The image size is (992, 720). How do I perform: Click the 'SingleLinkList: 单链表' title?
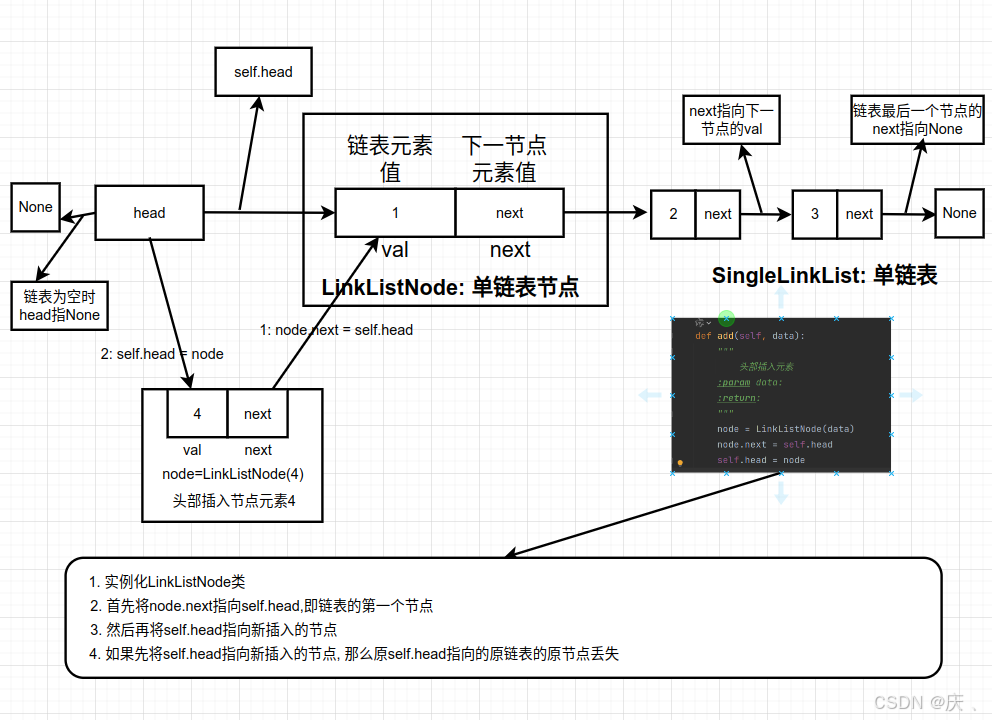coord(824,275)
